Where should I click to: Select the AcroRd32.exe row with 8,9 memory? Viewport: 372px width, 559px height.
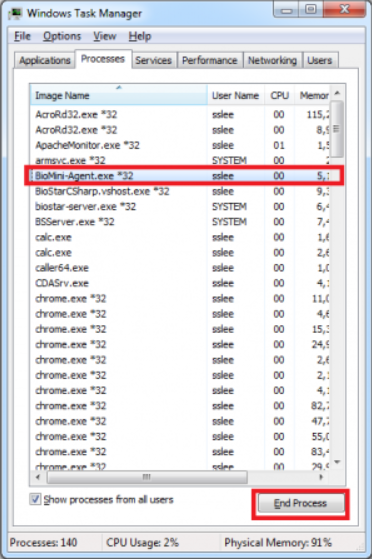[180, 130]
